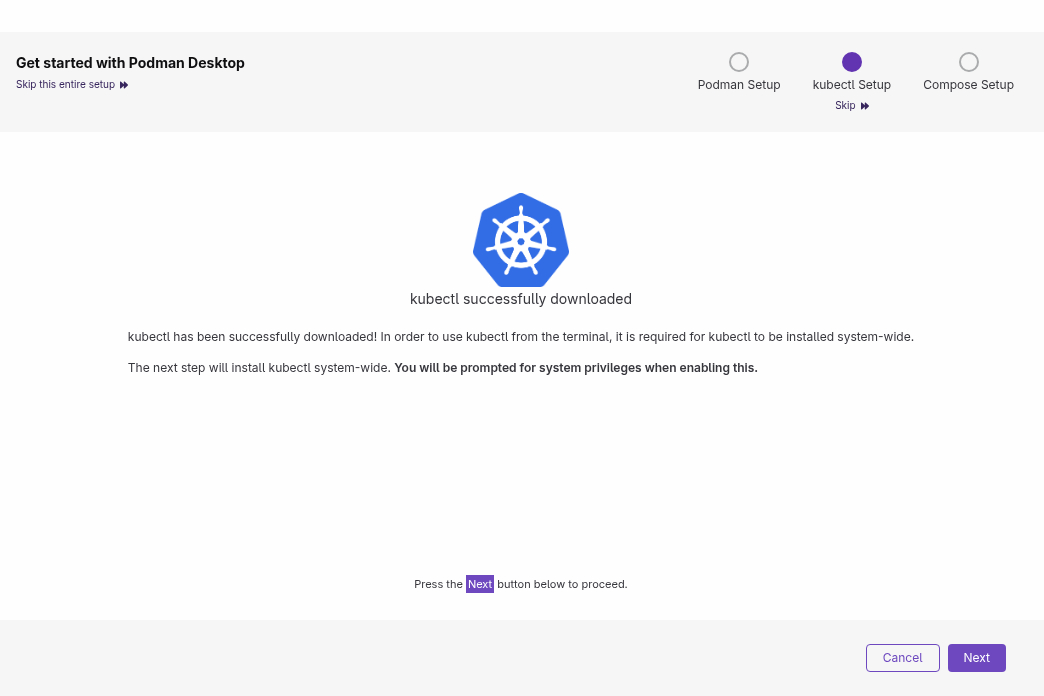Click the Compose Setup step label
1044x696 pixels.
[968, 85]
